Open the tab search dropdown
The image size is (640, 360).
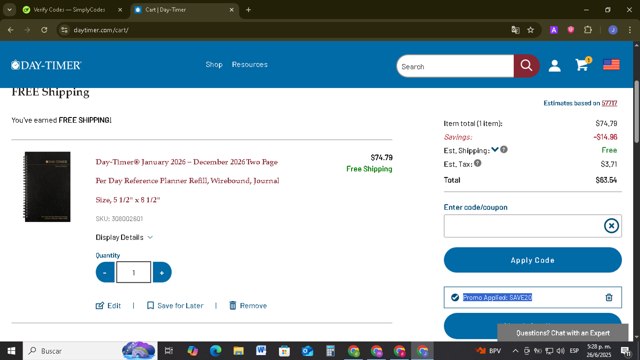pos(9,10)
